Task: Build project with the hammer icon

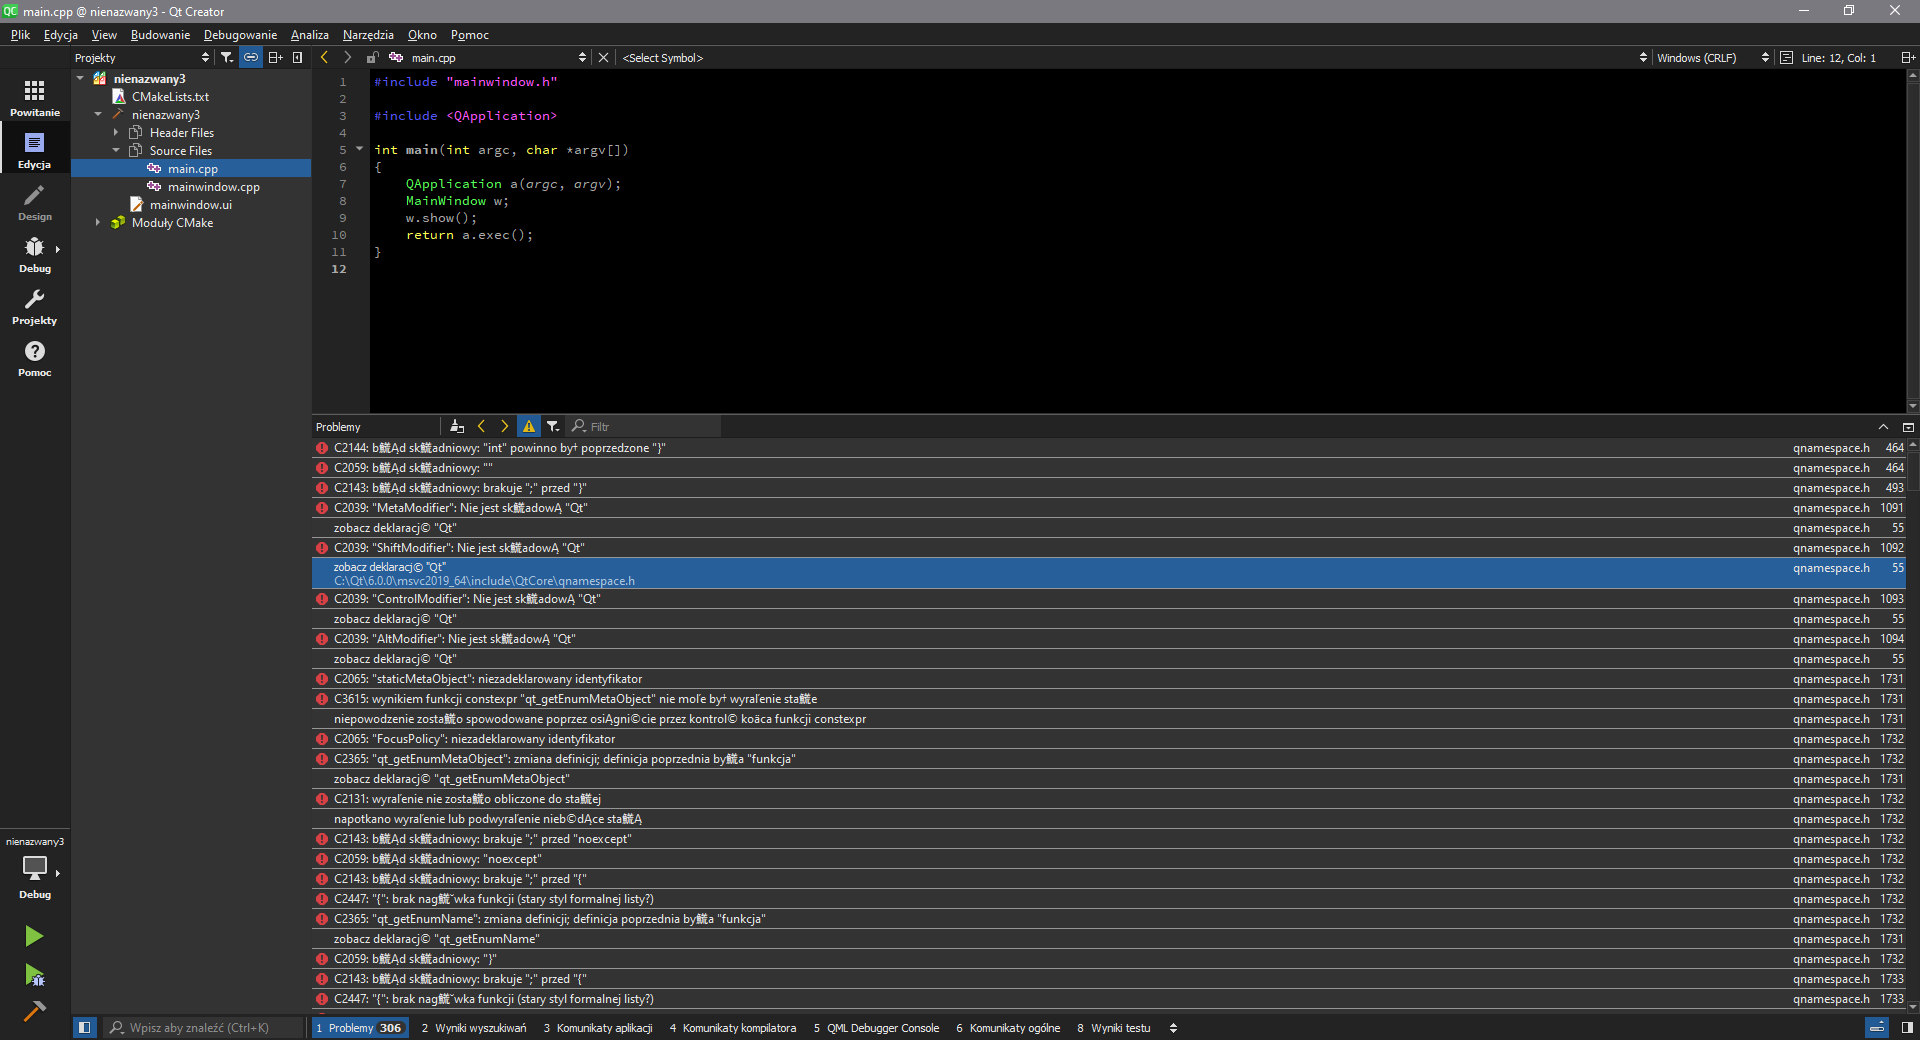Action: click(x=34, y=1011)
